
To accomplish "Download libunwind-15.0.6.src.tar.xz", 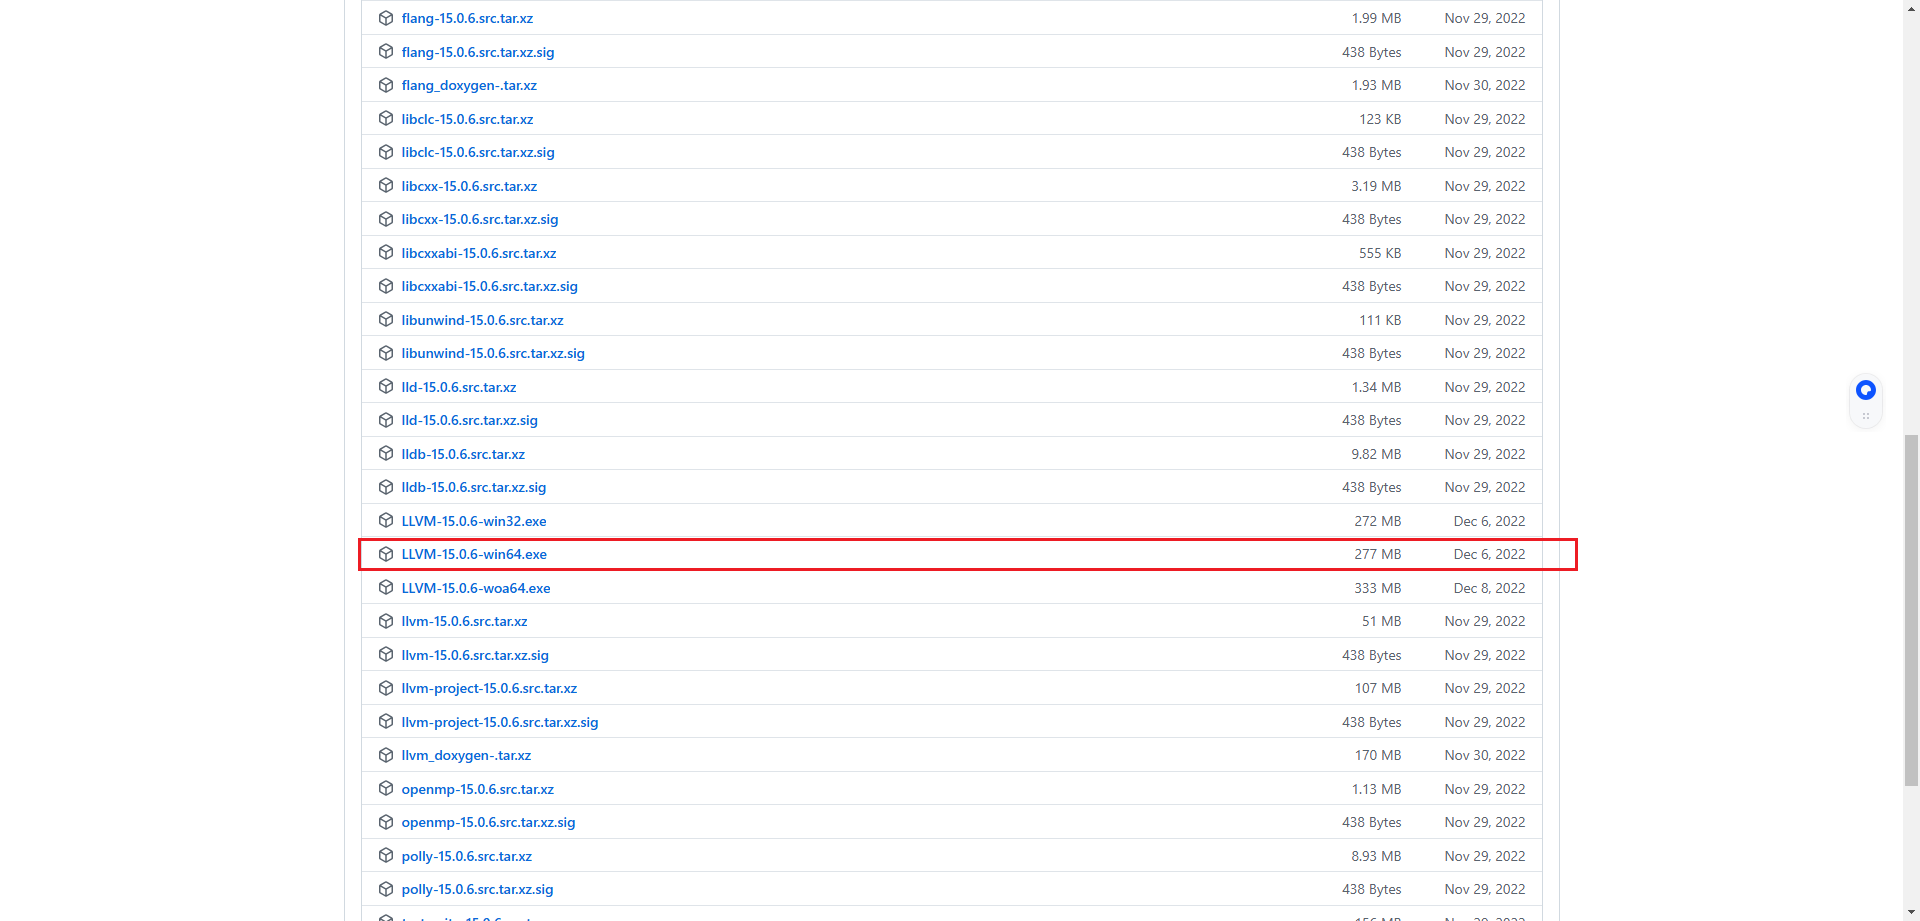I will (x=482, y=320).
